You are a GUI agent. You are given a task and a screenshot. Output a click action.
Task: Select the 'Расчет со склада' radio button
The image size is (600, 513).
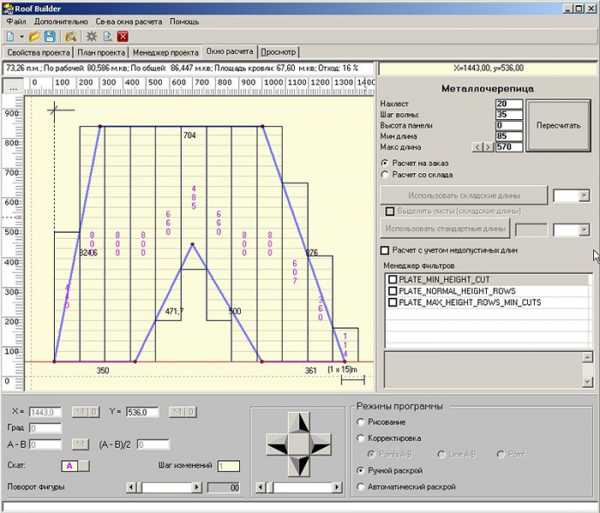386,176
